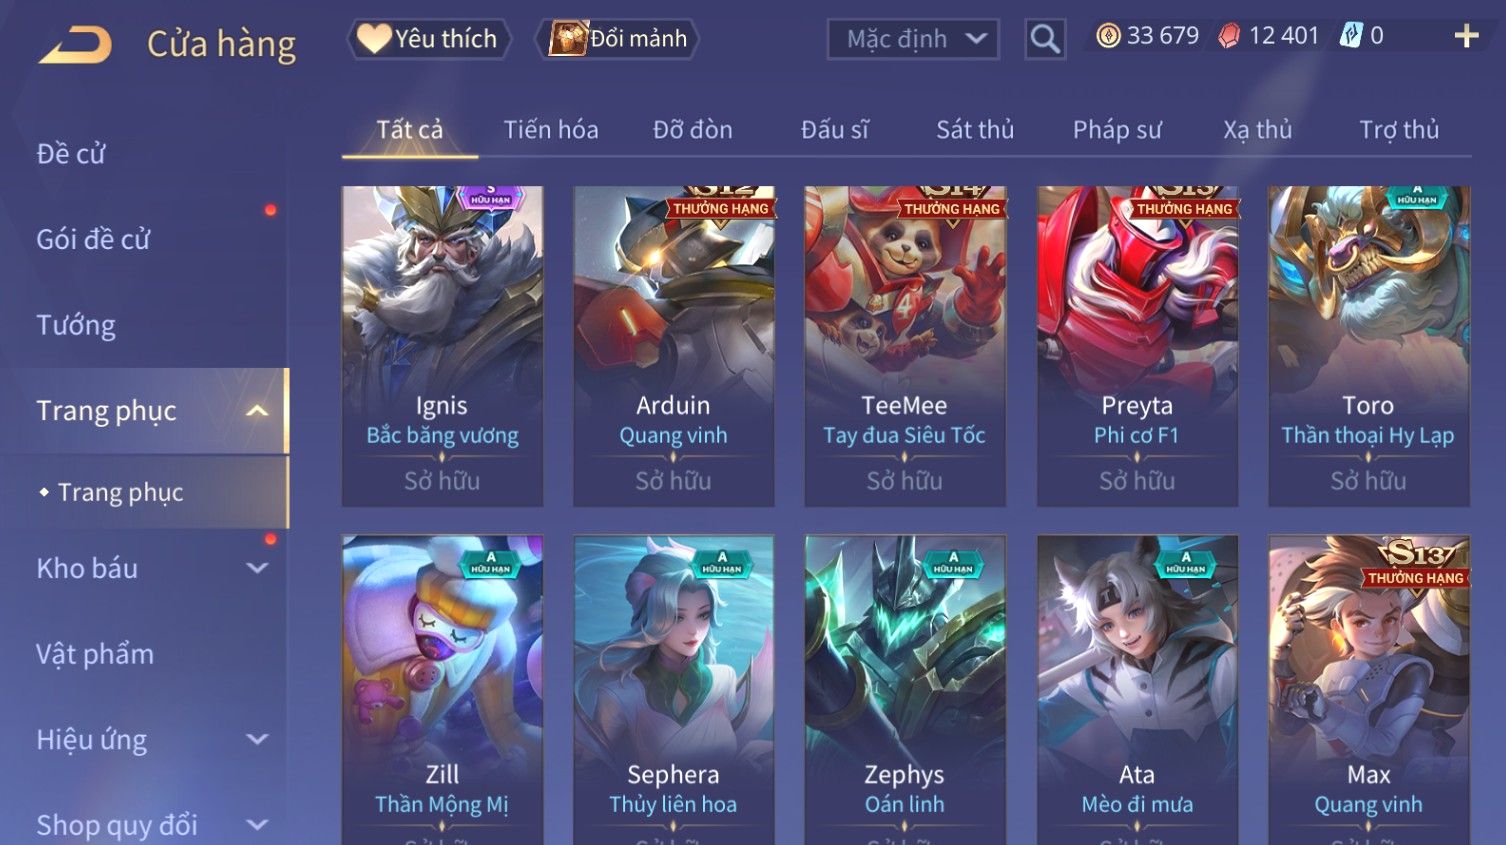Viewport: 1506px width, 845px height.
Task: Open Yêu thích heart favorites
Action: pyautogui.click(x=429, y=39)
